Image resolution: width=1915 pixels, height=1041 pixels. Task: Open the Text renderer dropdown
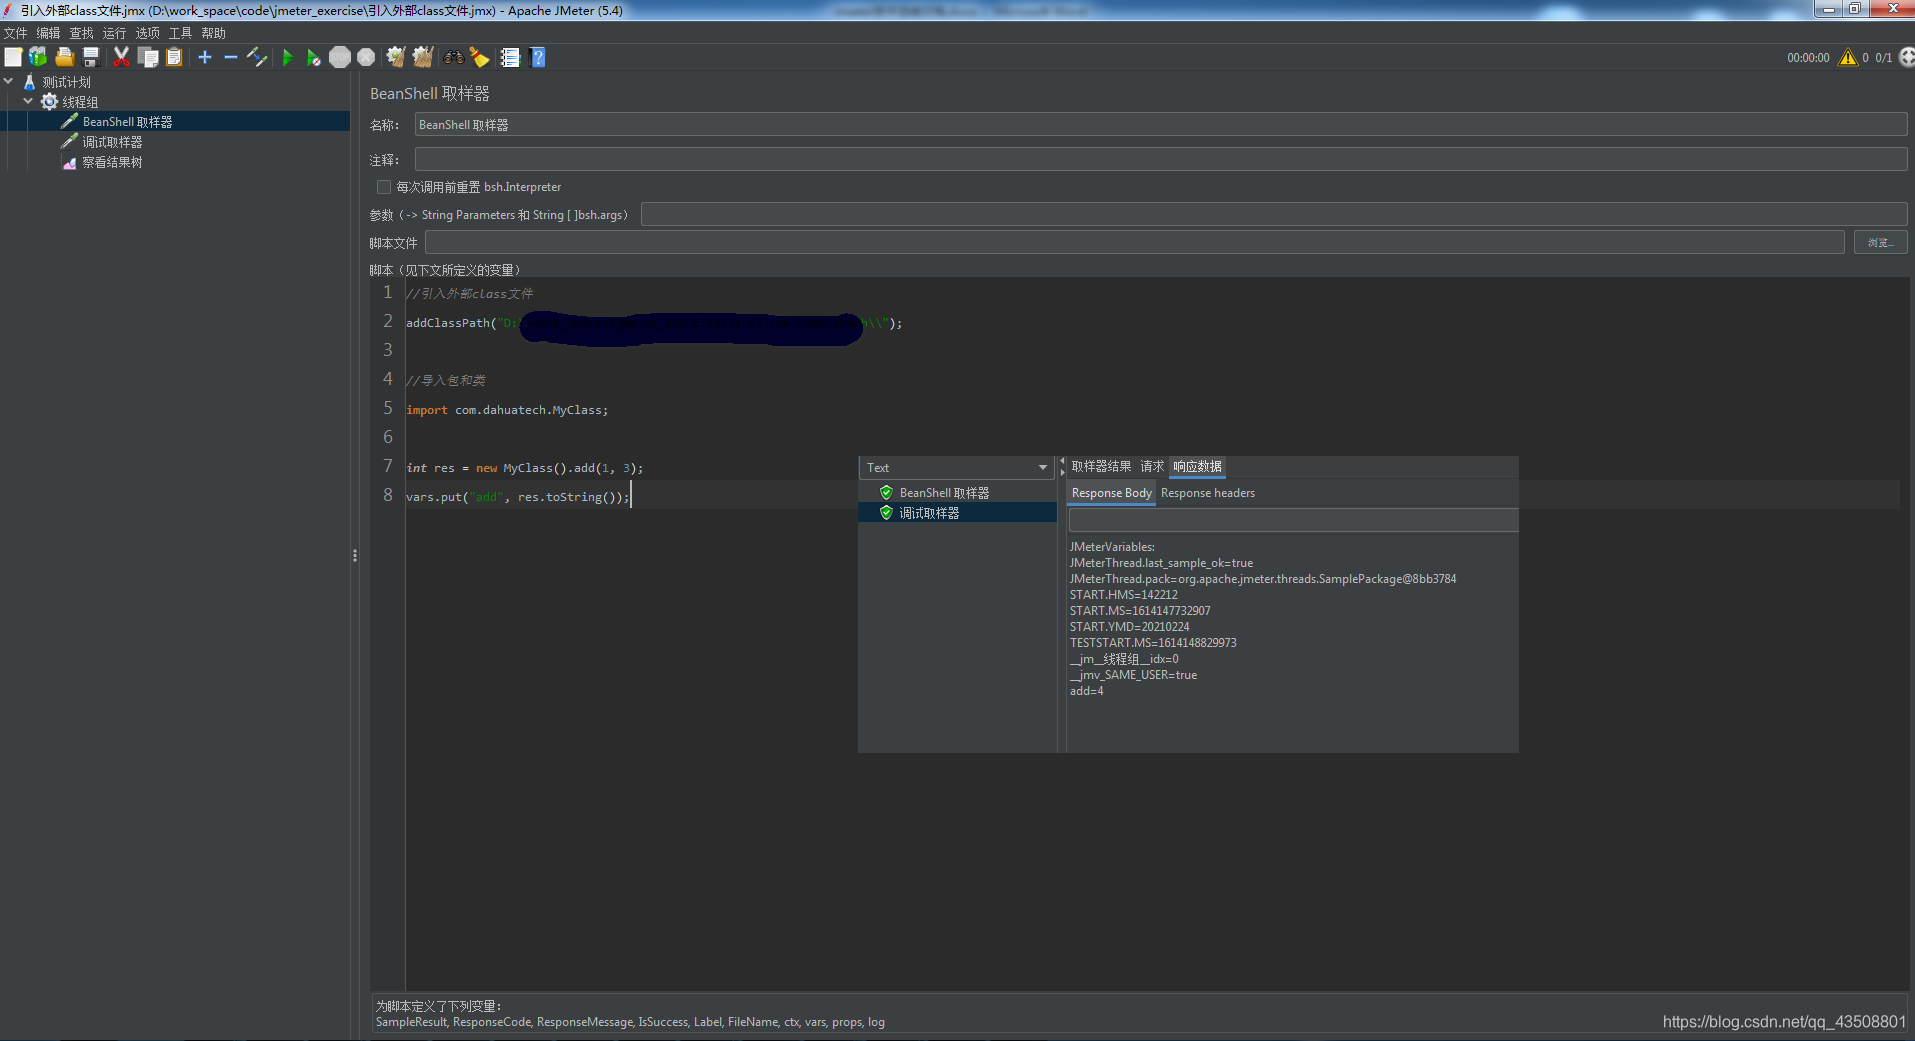coord(956,467)
